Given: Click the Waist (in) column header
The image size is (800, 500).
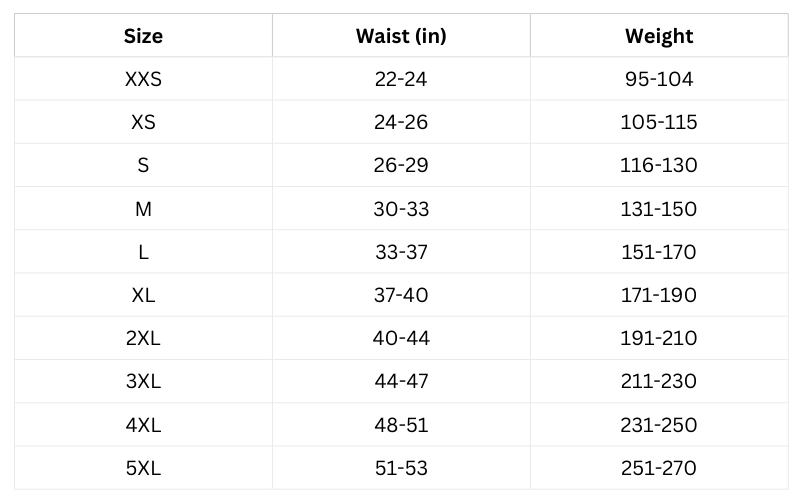Looking at the screenshot, I should point(400,36).
